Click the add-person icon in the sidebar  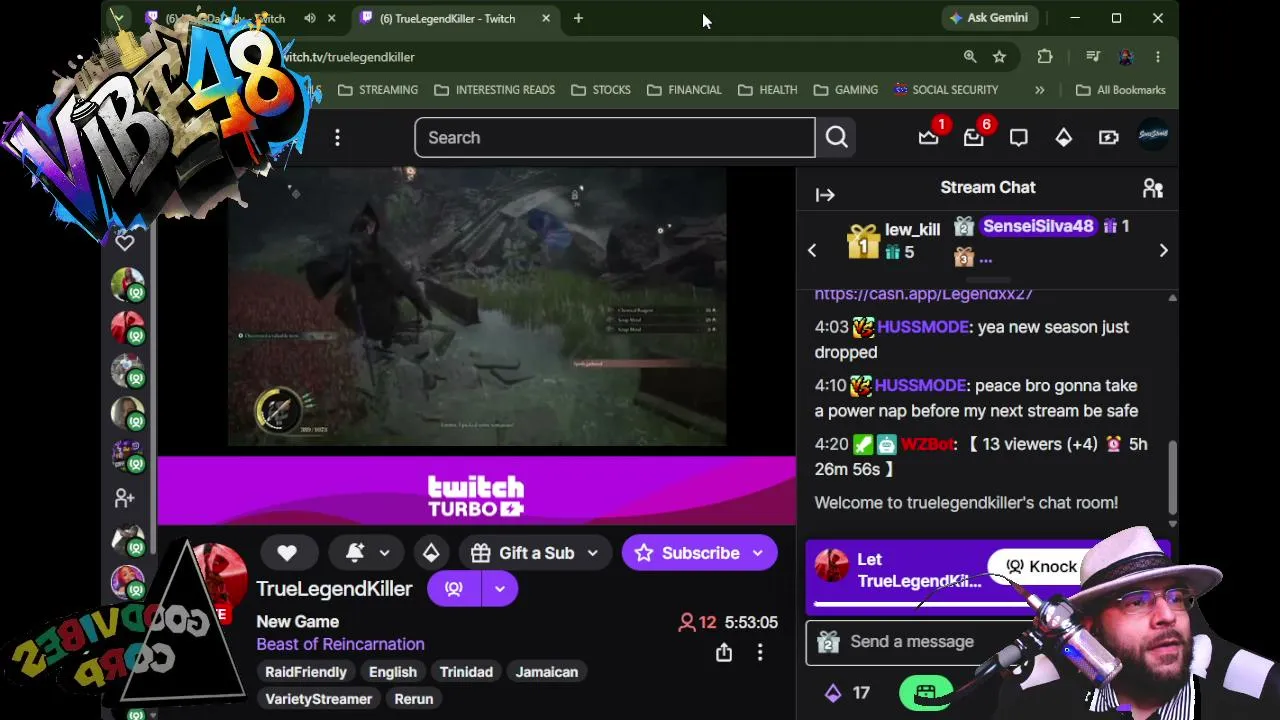coord(125,497)
